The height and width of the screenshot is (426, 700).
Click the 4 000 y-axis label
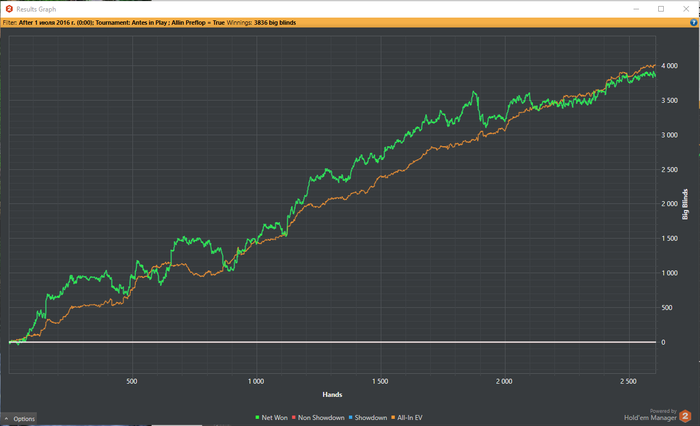click(x=669, y=66)
